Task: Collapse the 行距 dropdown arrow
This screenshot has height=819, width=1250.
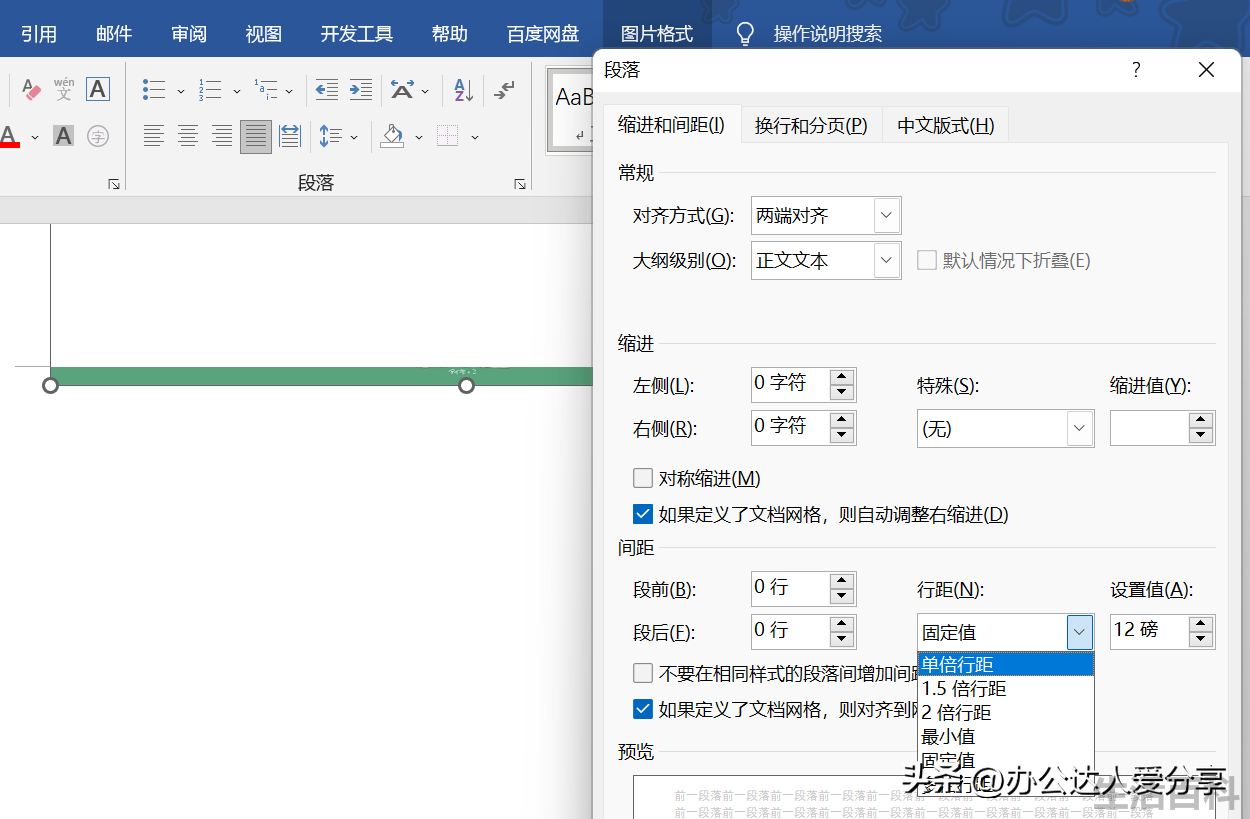Action: 1079,632
